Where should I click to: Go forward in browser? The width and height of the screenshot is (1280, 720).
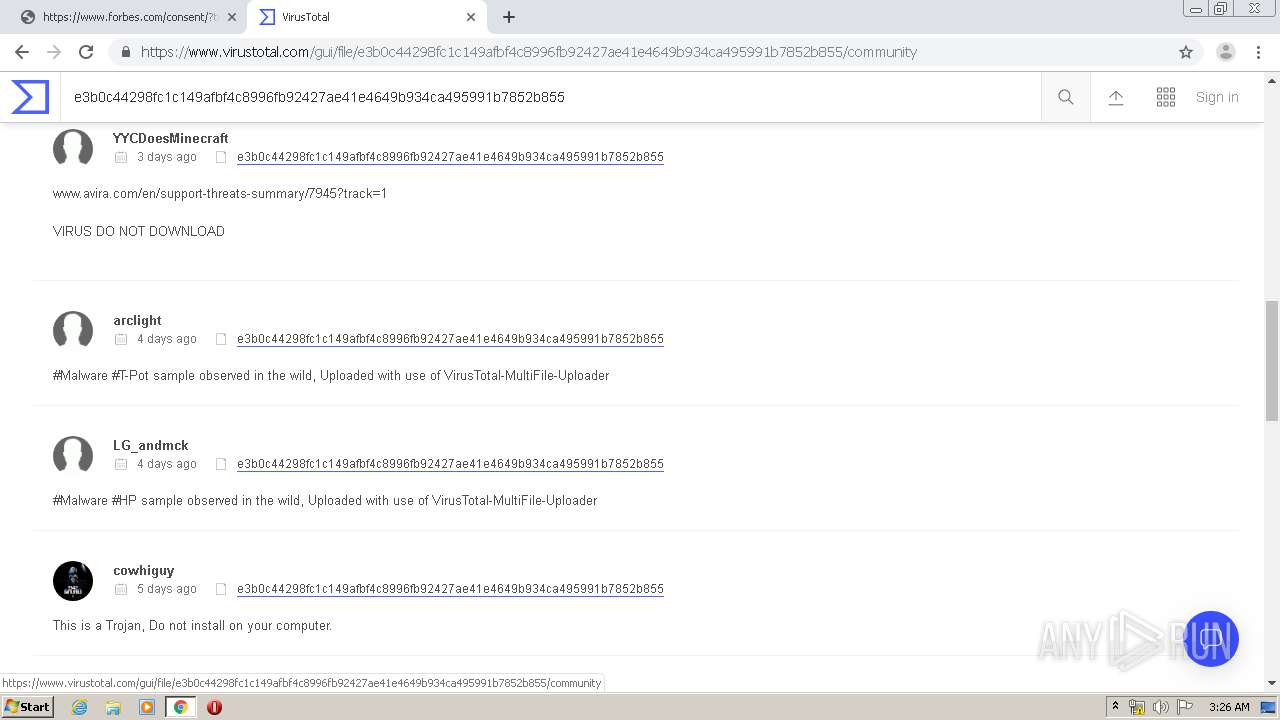tap(54, 52)
